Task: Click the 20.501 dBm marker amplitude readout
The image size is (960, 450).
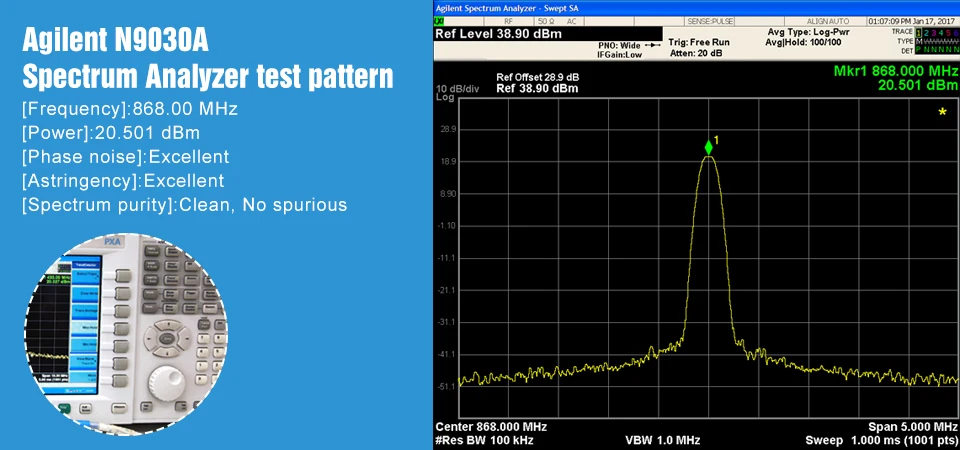Action: point(918,85)
